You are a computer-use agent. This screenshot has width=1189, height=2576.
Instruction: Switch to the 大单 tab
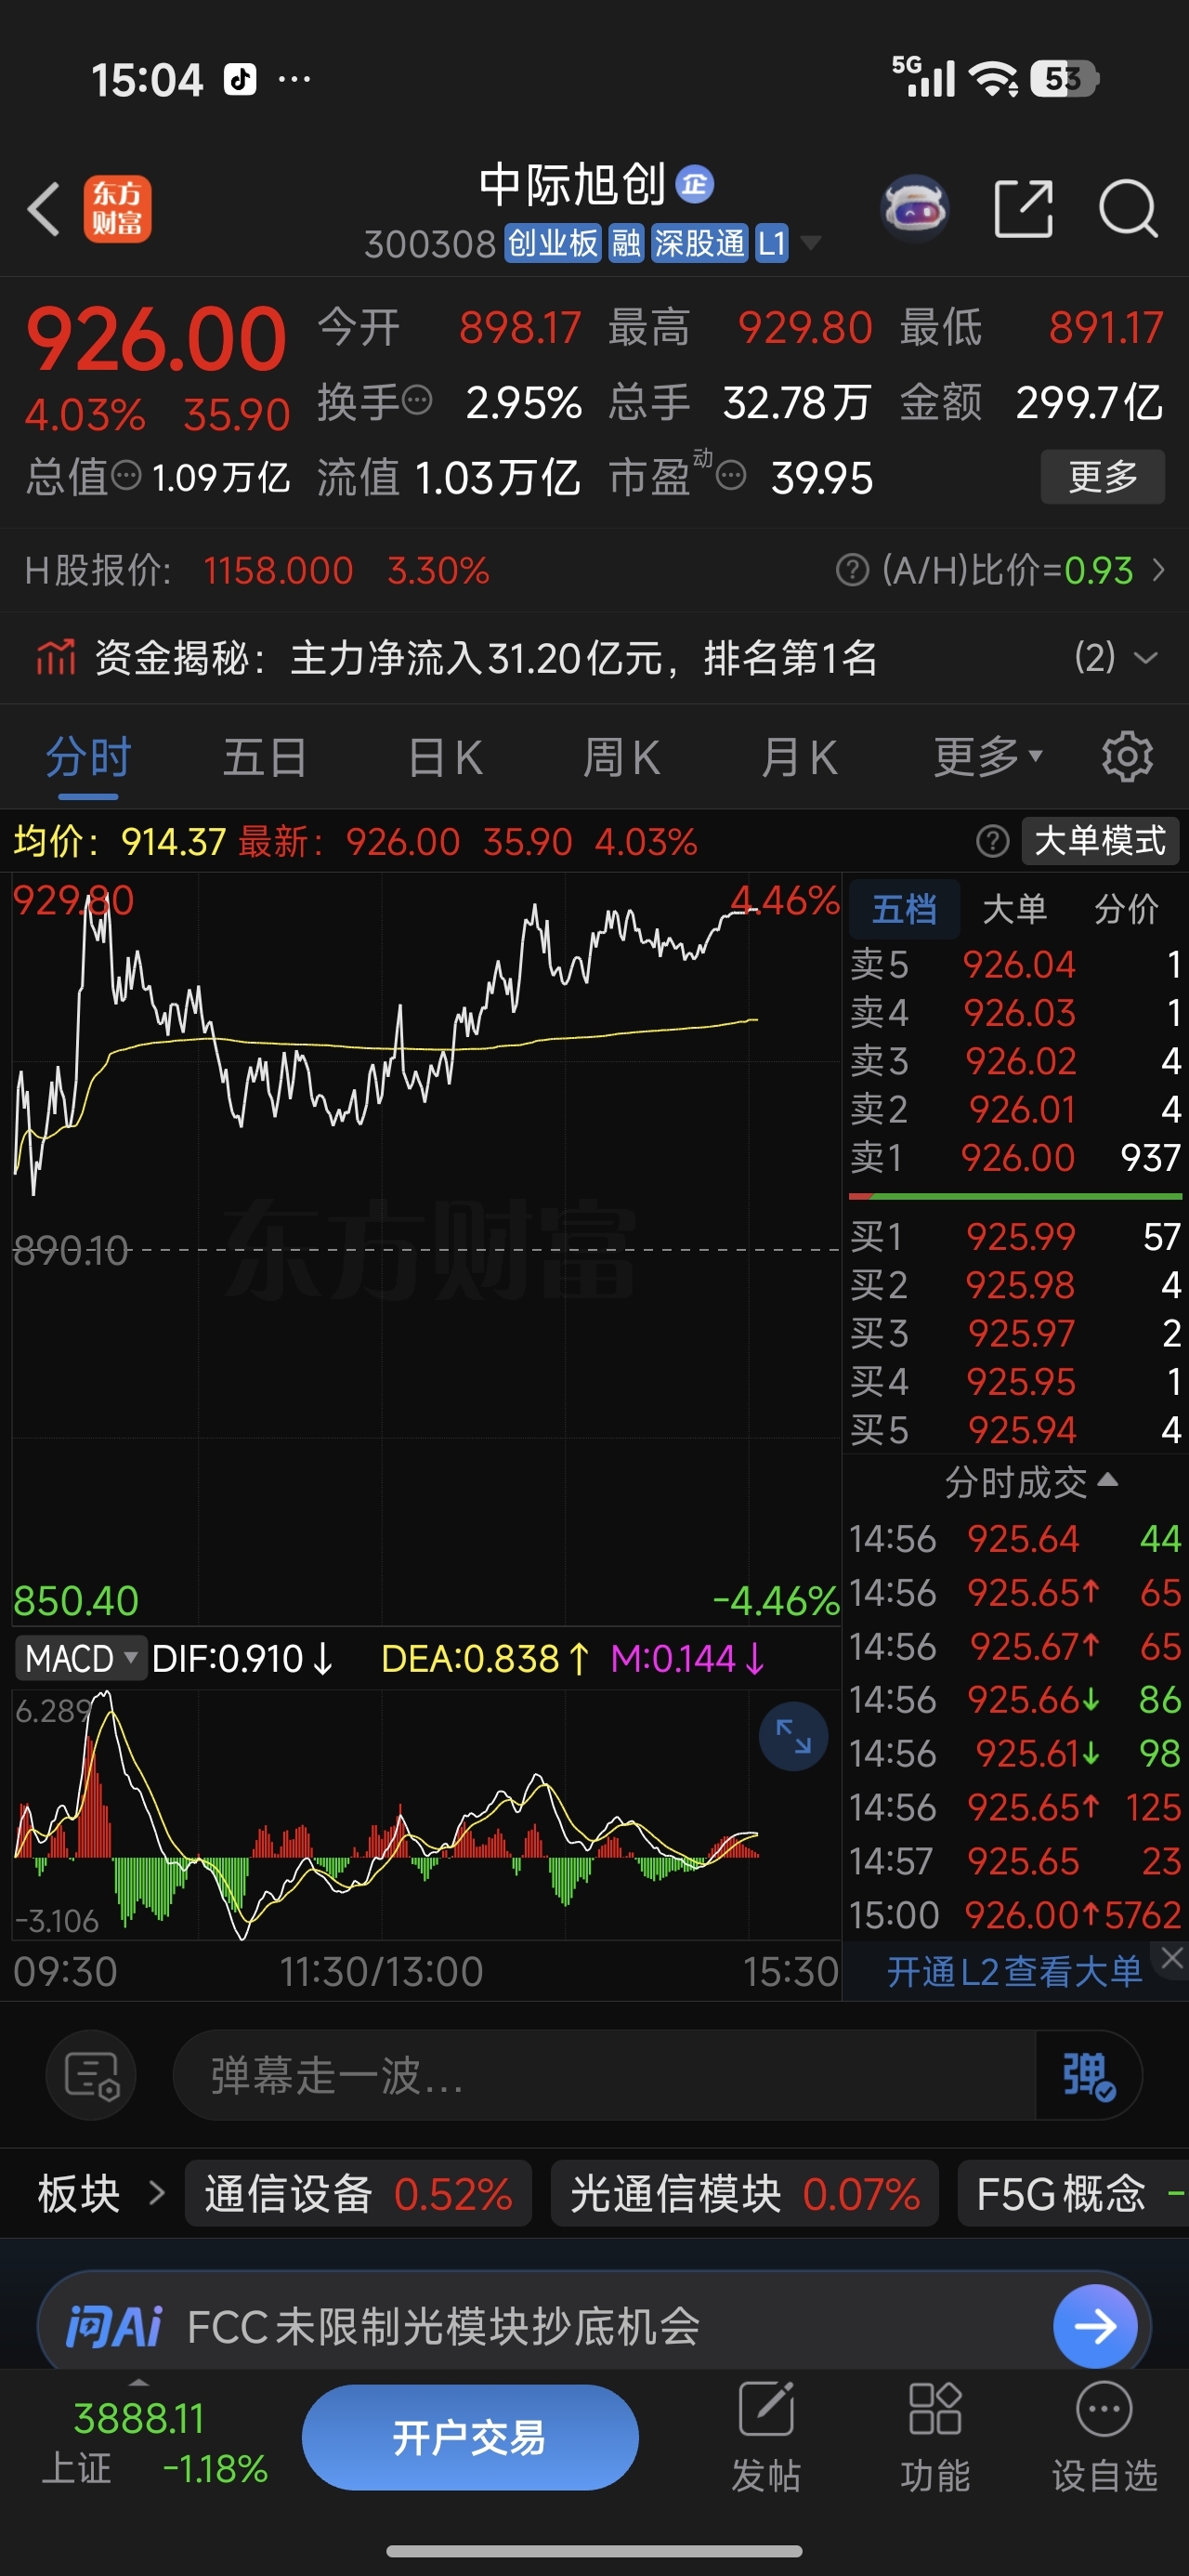(x=1014, y=909)
